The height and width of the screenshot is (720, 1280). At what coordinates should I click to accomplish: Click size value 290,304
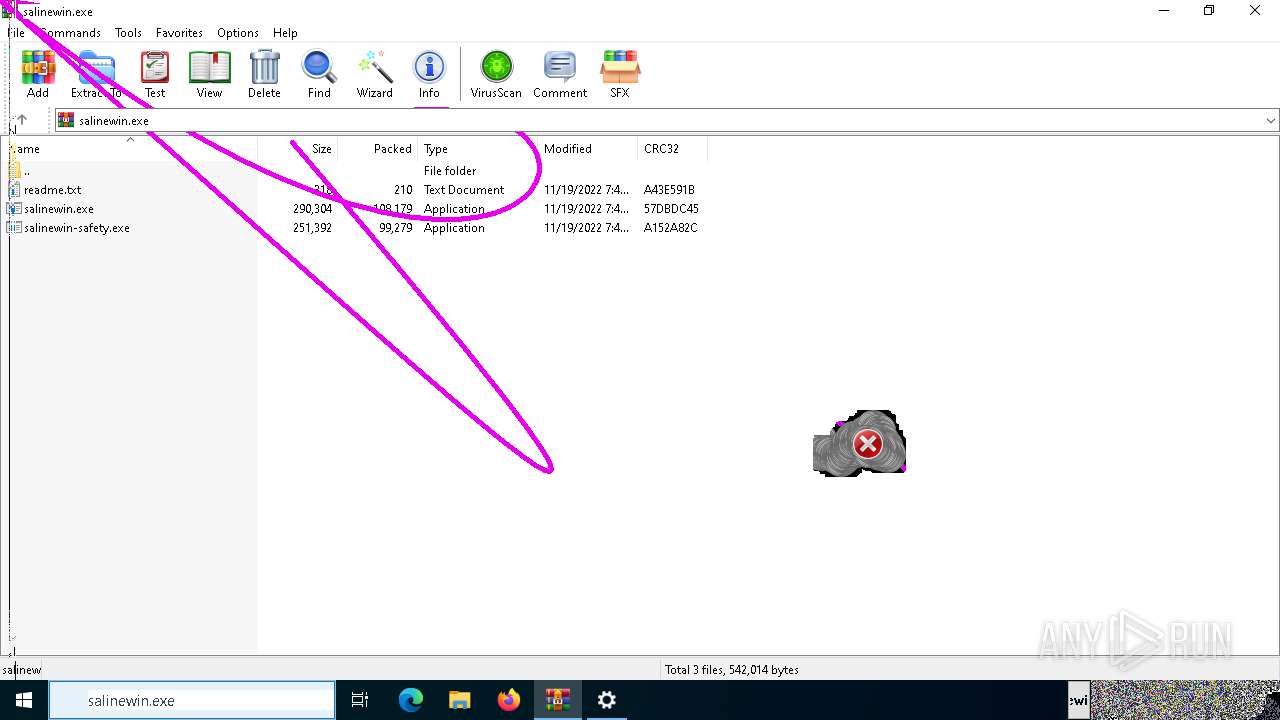312,209
